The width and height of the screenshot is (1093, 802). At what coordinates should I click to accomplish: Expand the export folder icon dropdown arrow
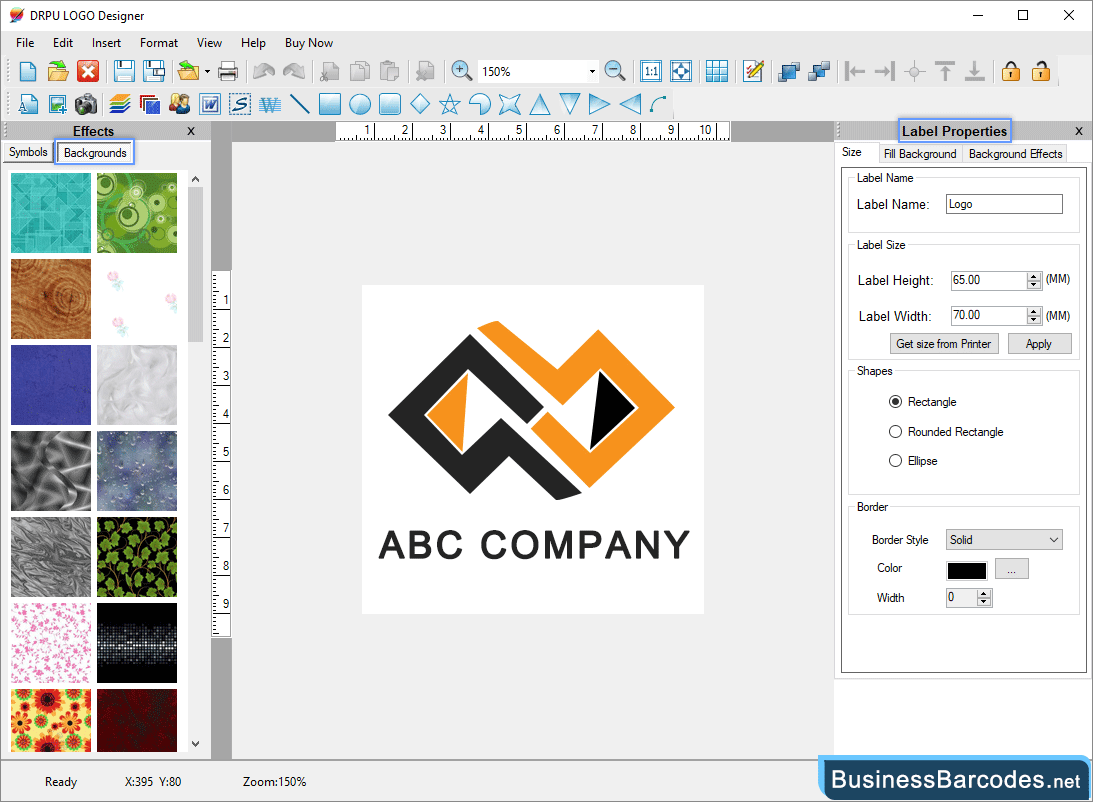click(207, 71)
